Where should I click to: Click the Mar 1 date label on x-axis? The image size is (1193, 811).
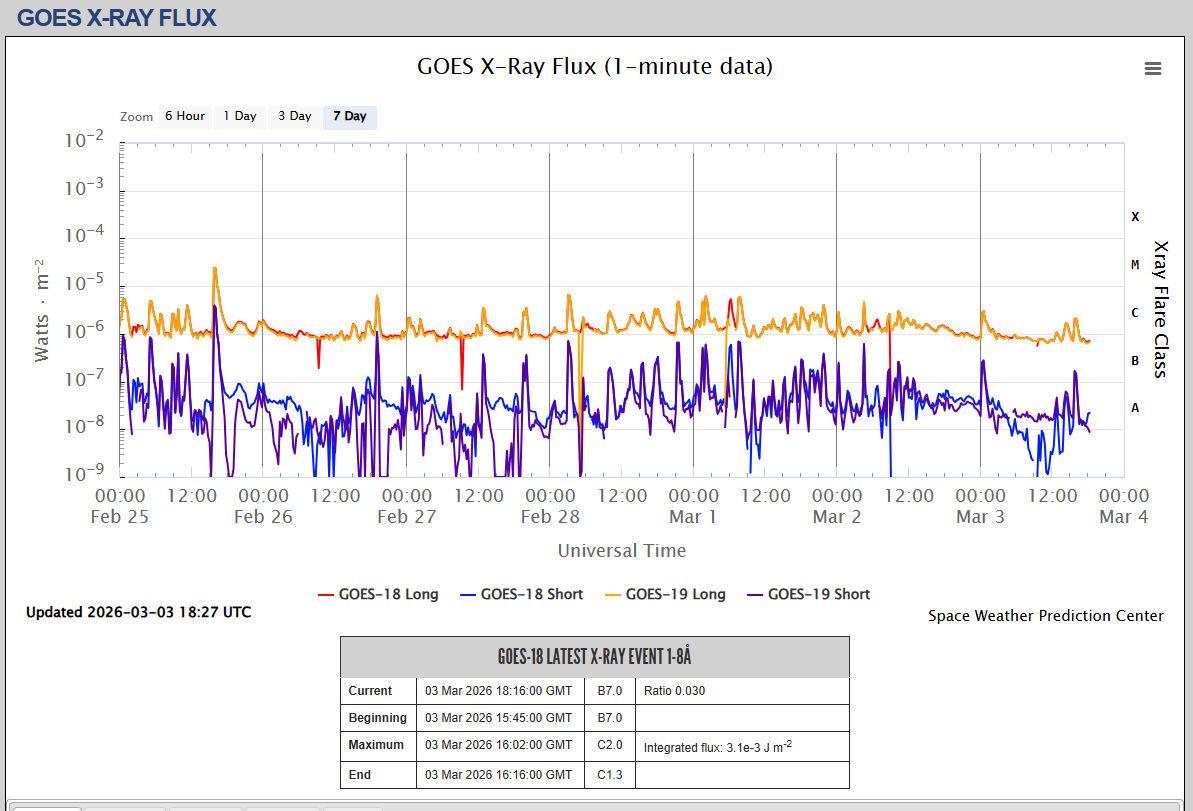tap(693, 517)
